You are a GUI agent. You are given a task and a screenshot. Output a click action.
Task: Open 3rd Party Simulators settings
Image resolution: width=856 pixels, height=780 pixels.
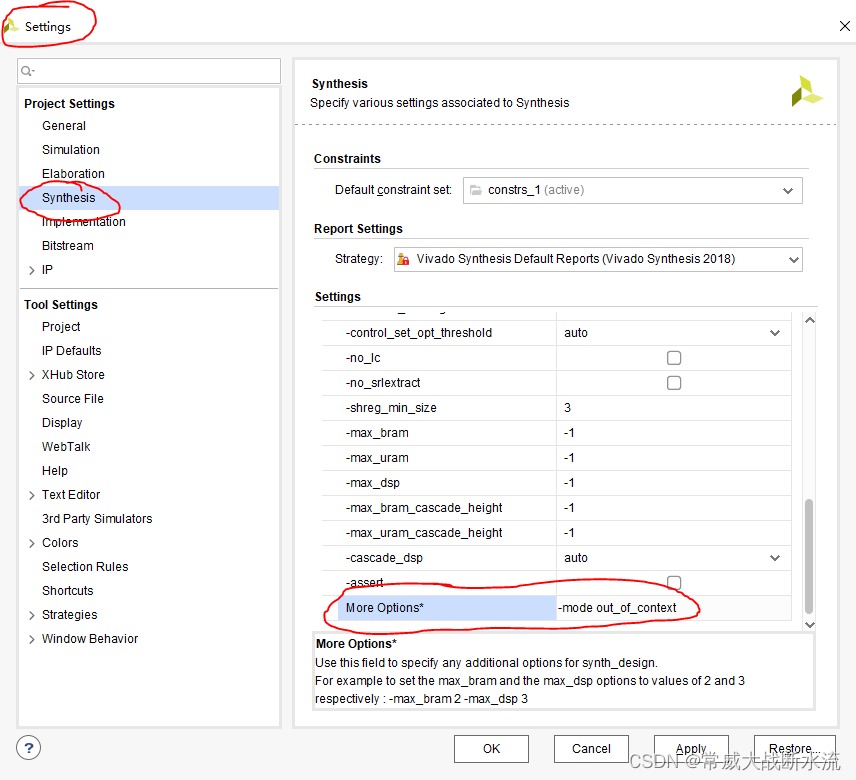pos(97,519)
